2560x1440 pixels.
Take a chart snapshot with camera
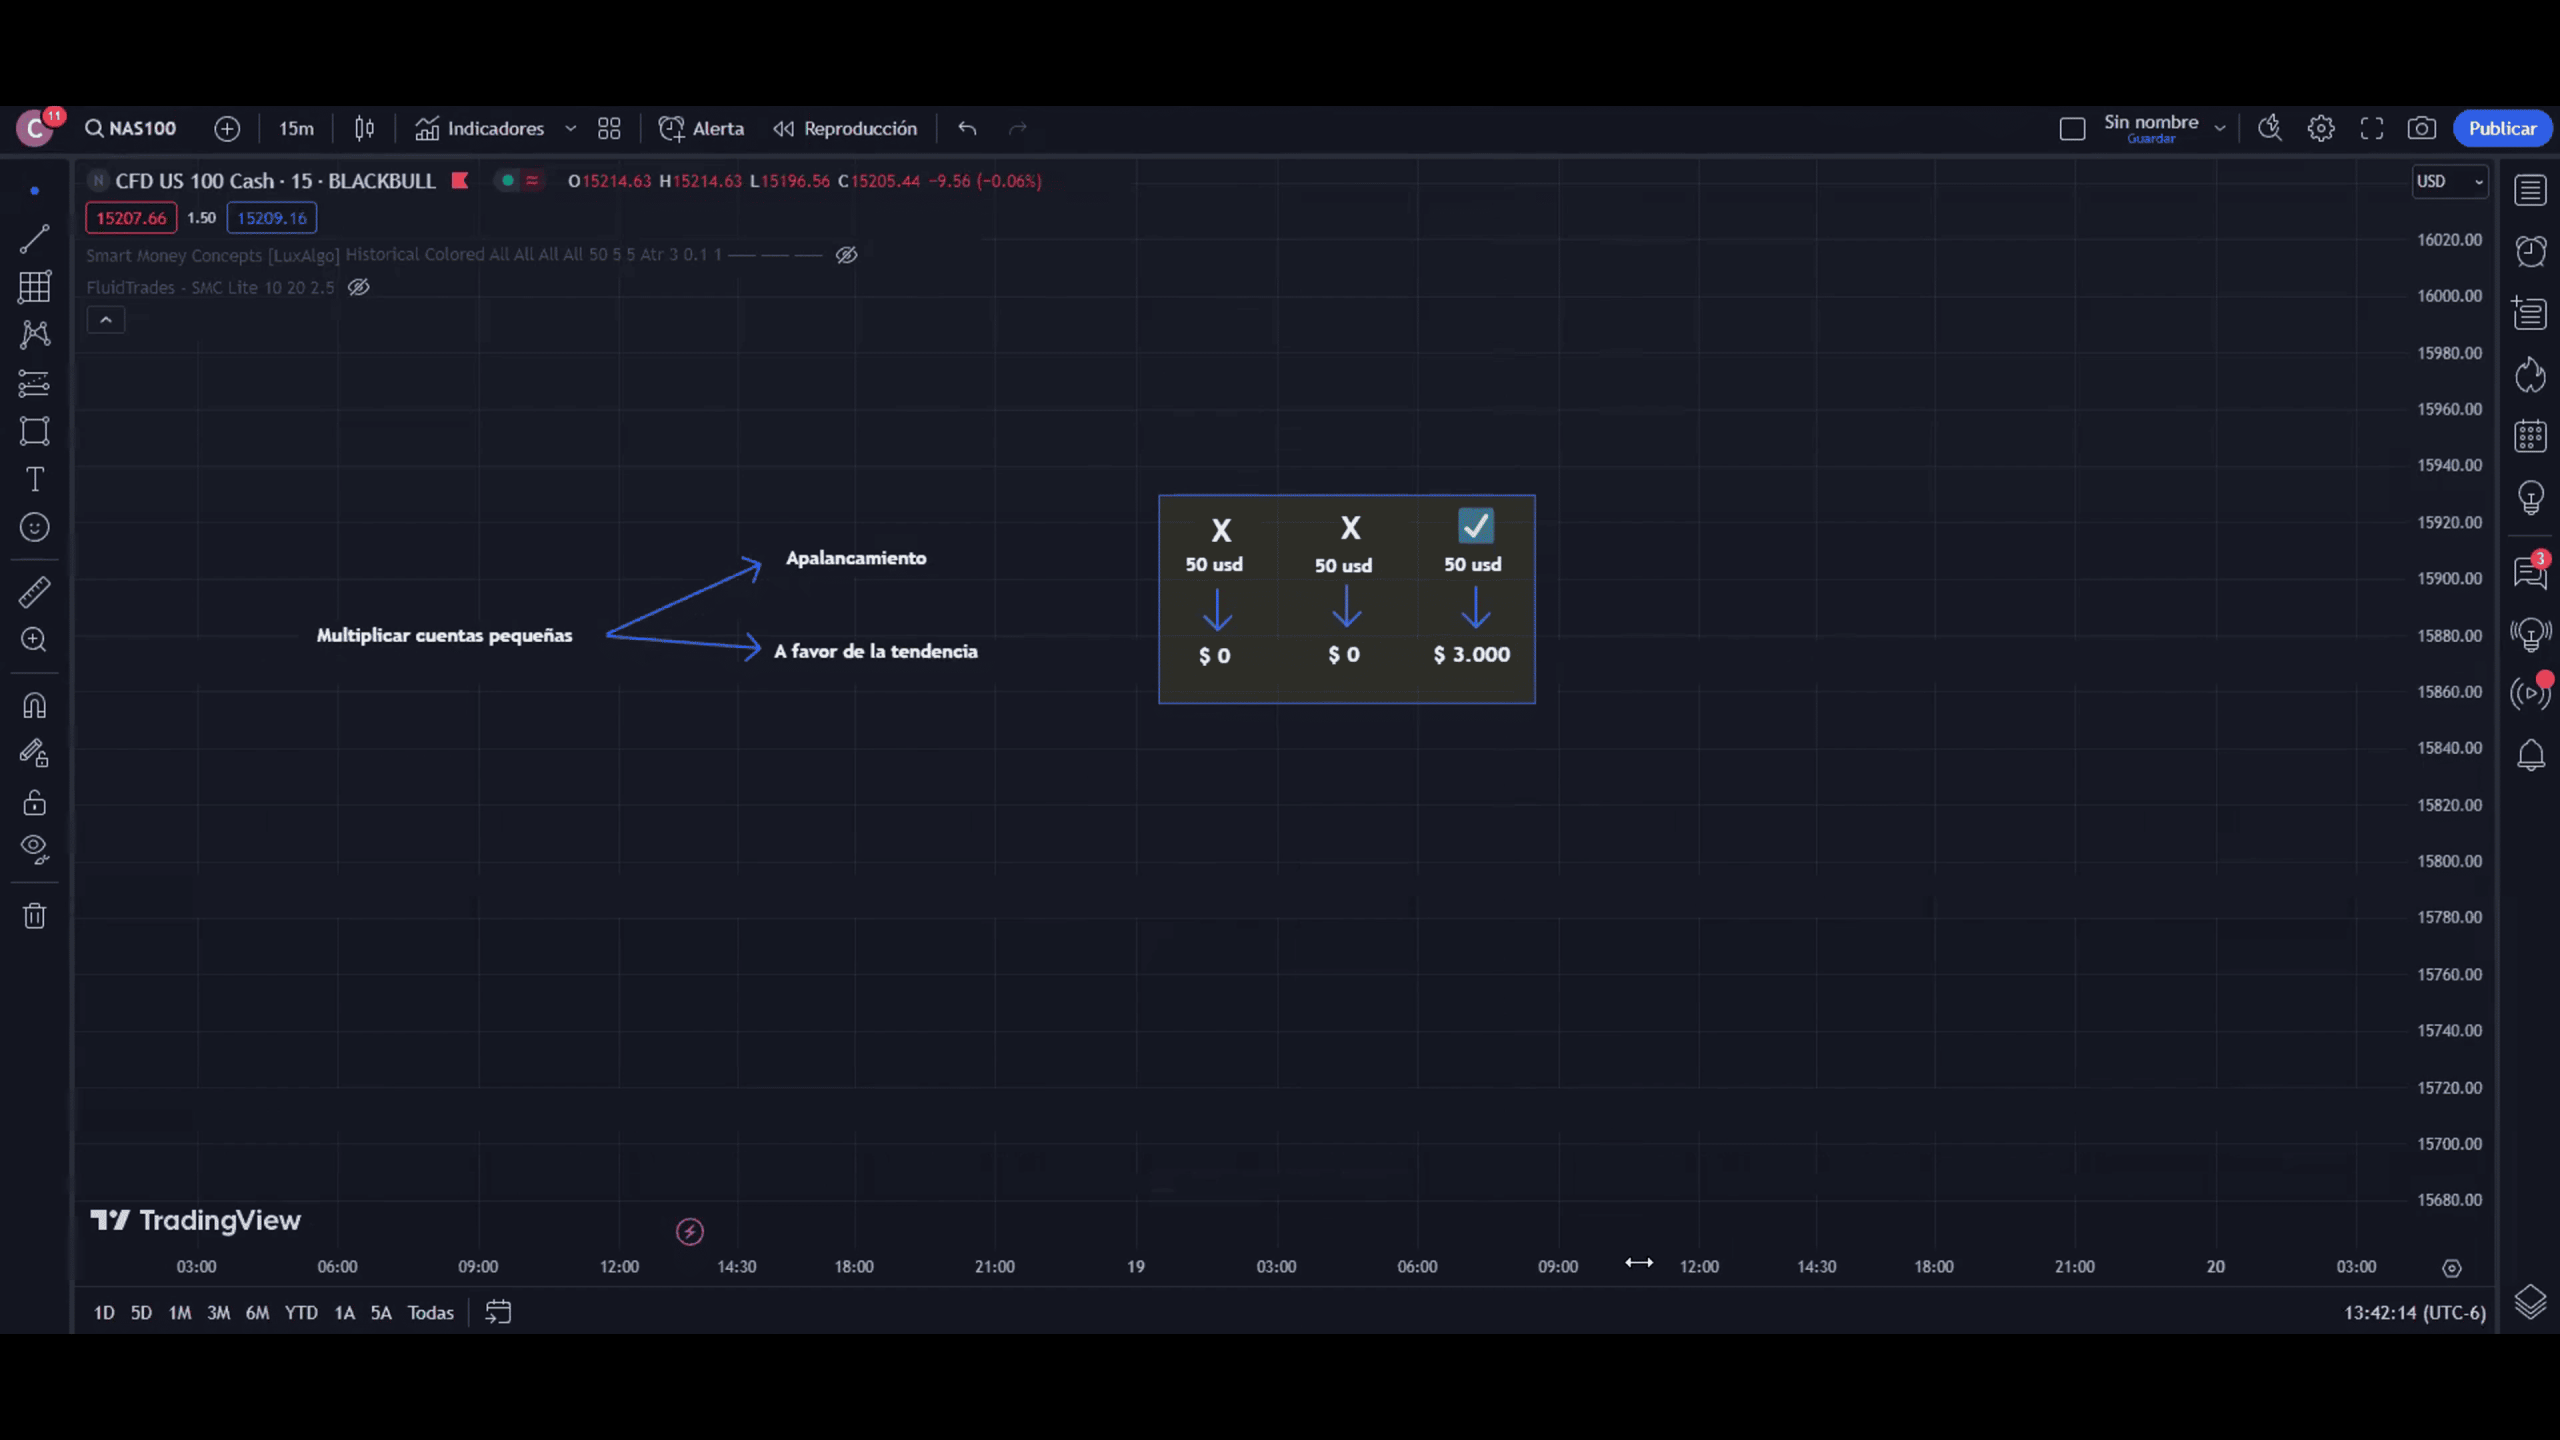pos(2421,128)
